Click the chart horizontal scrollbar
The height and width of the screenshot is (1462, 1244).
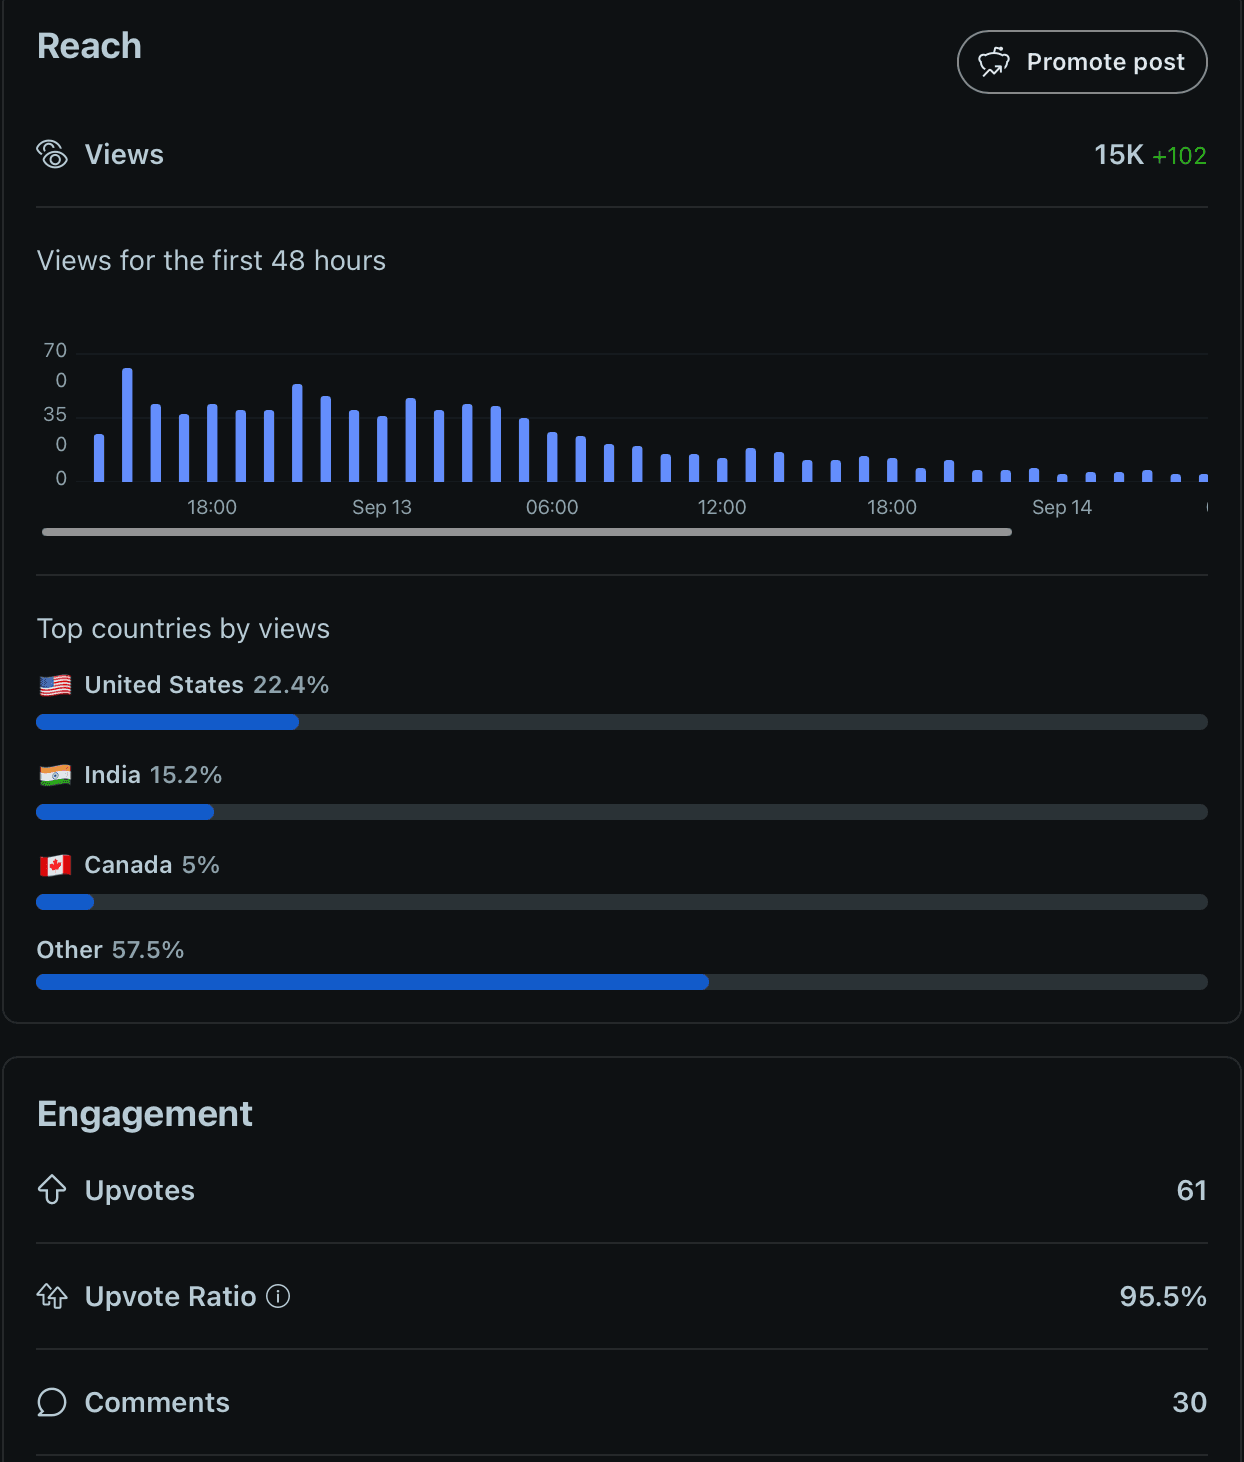coord(527,532)
